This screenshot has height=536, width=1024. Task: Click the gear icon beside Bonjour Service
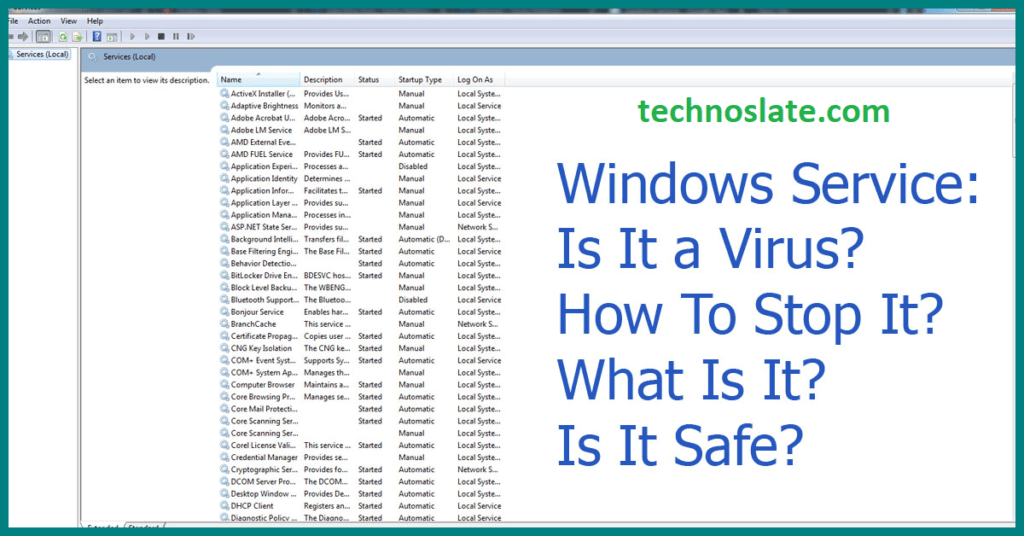click(225, 312)
